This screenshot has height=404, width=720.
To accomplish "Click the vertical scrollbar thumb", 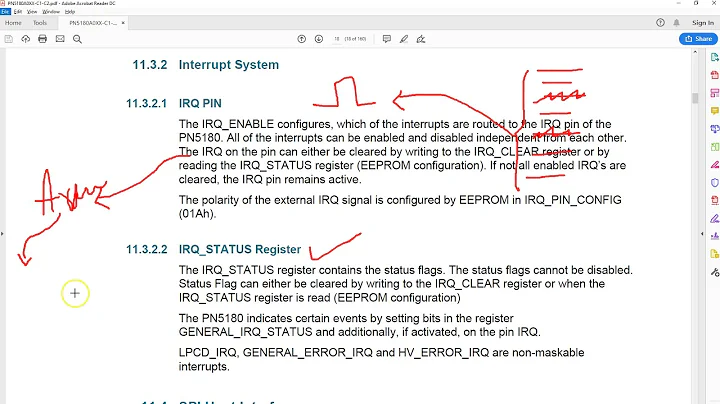I will 695,98.
